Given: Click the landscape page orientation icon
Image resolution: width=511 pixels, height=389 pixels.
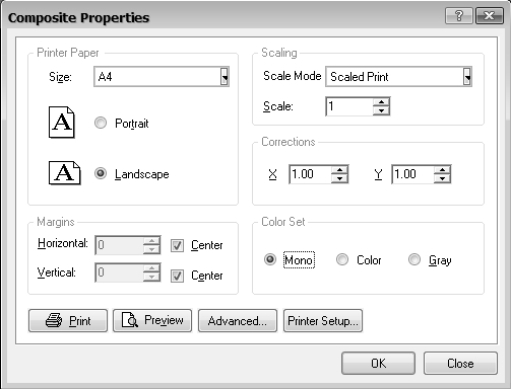Looking at the screenshot, I should (65, 173).
